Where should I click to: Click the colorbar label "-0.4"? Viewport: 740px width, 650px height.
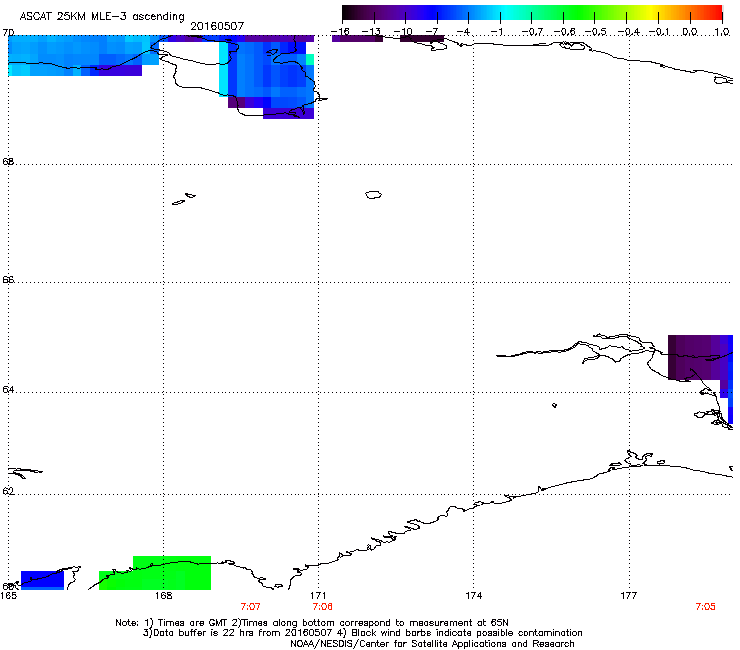click(x=629, y=32)
